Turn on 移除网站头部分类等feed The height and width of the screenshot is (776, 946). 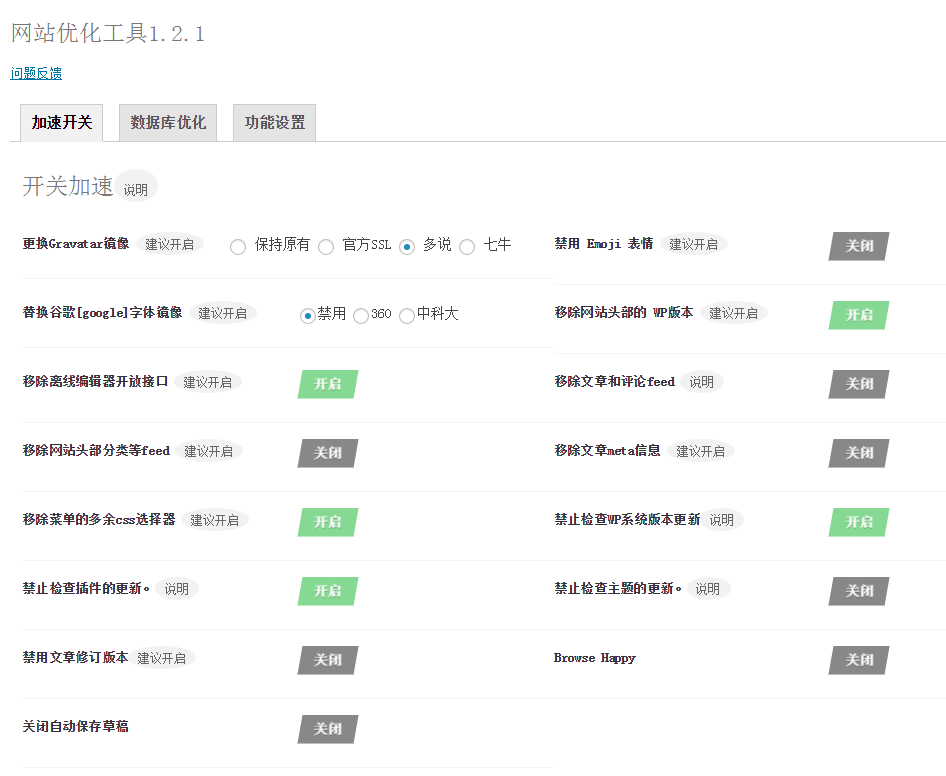click(x=327, y=453)
